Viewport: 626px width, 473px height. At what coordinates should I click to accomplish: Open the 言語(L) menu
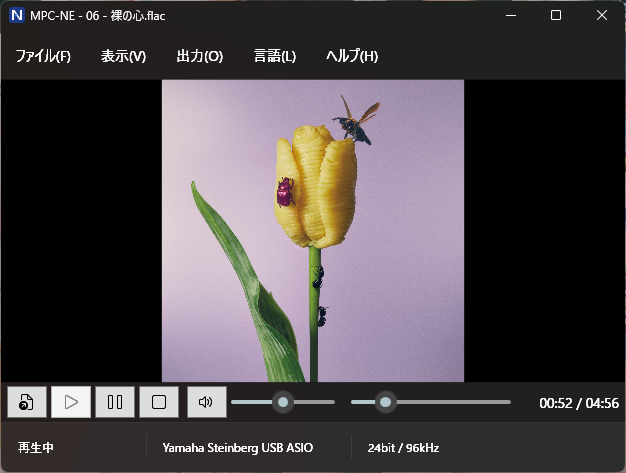coord(275,56)
